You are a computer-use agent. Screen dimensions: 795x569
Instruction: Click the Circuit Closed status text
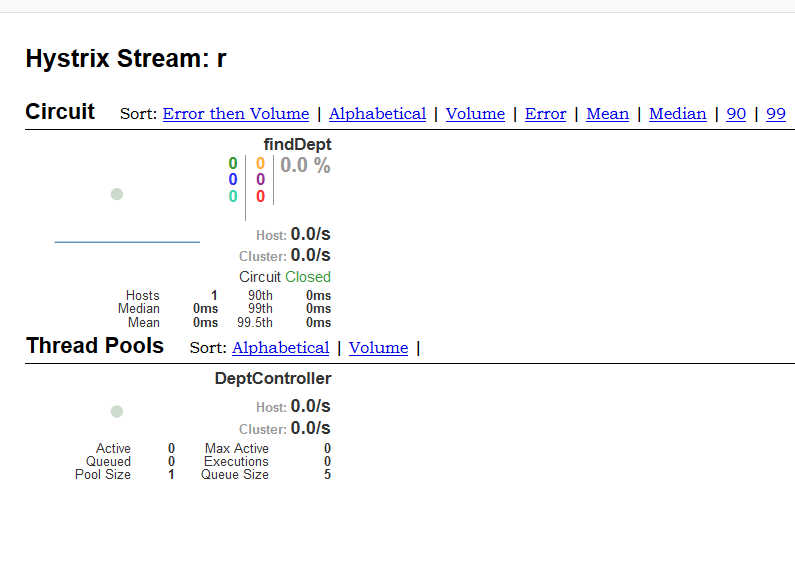click(285, 277)
